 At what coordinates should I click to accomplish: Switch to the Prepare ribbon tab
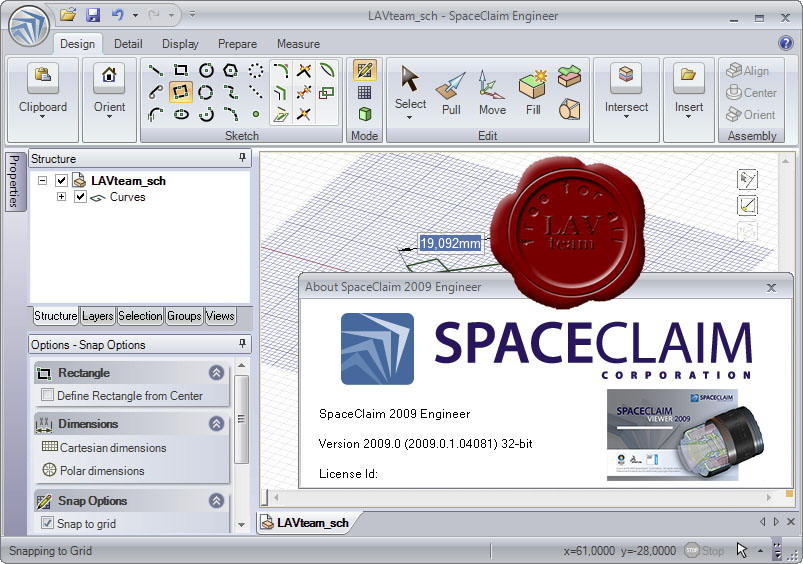tap(238, 44)
